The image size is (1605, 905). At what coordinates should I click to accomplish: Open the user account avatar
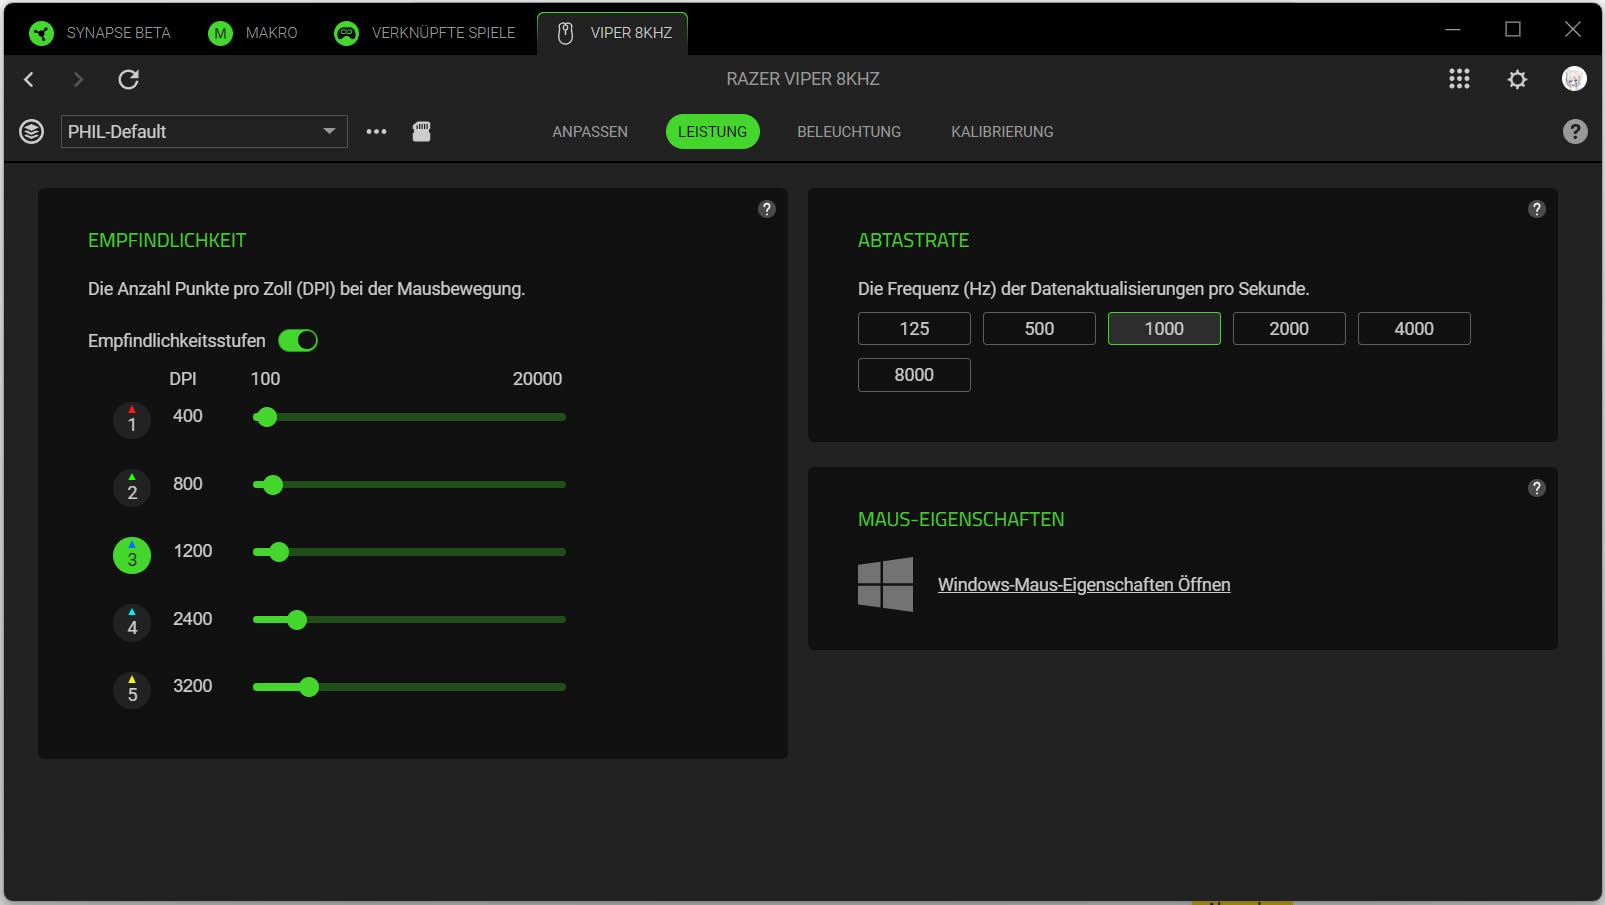[1574, 79]
